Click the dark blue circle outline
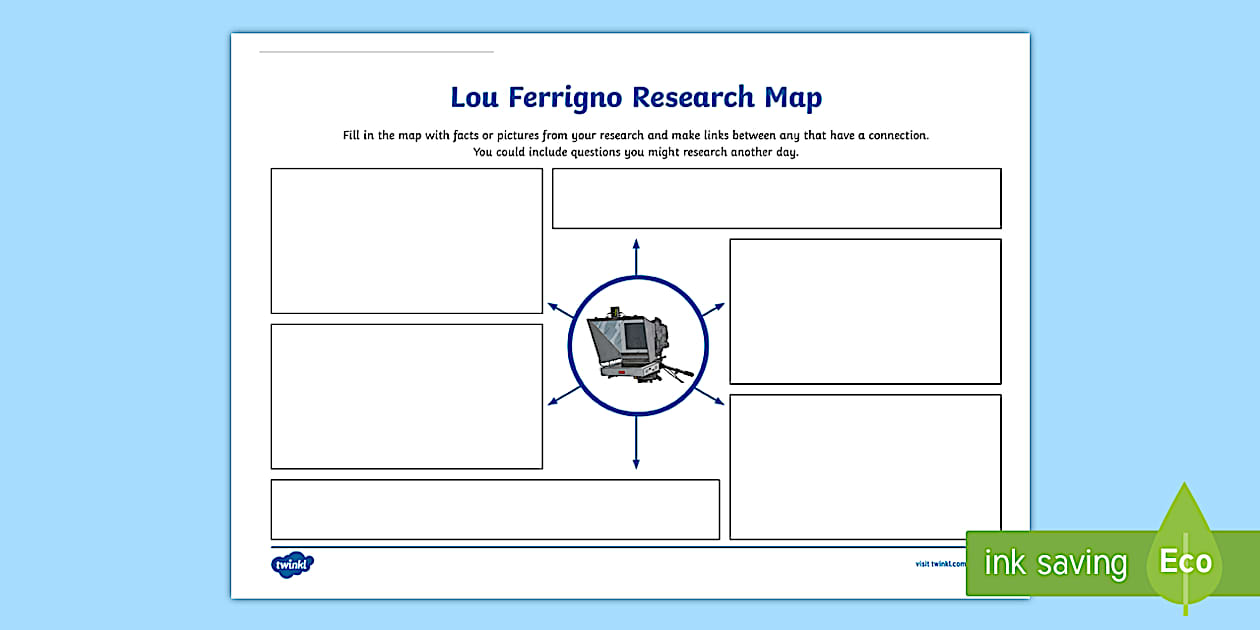1260x630 pixels. click(636, 278)
